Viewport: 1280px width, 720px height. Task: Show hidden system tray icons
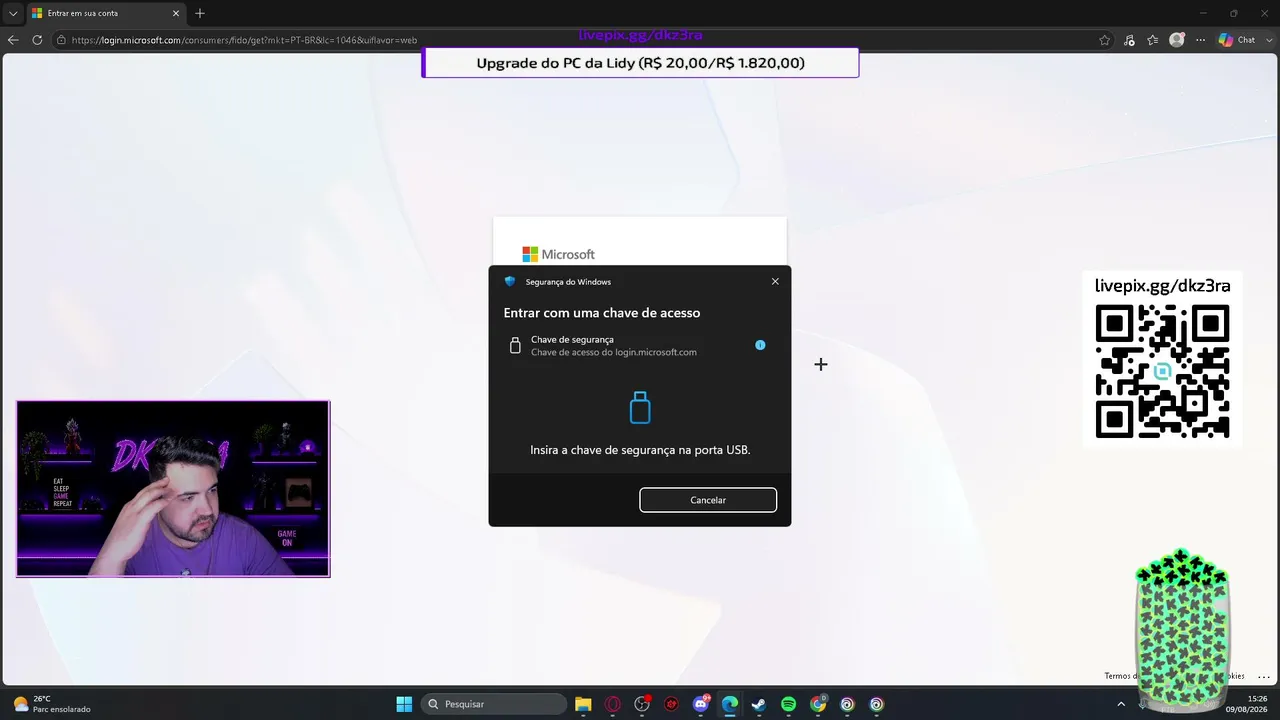tap(1120, 704)
